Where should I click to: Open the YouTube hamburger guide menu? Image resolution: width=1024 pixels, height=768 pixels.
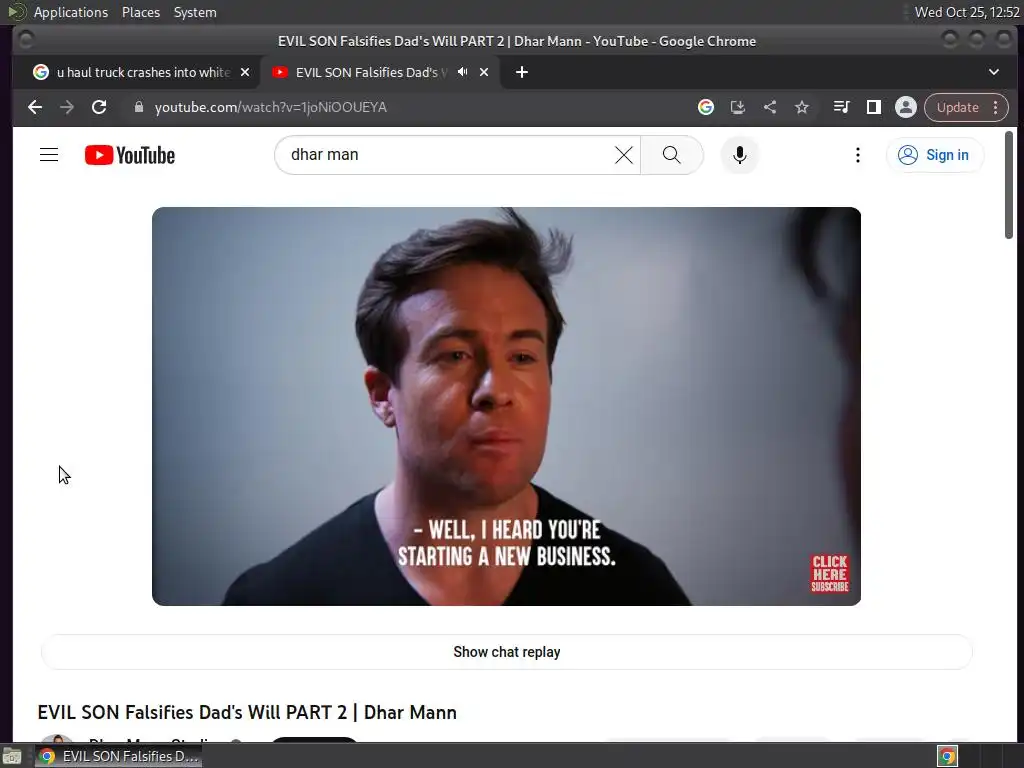[49, 155]
